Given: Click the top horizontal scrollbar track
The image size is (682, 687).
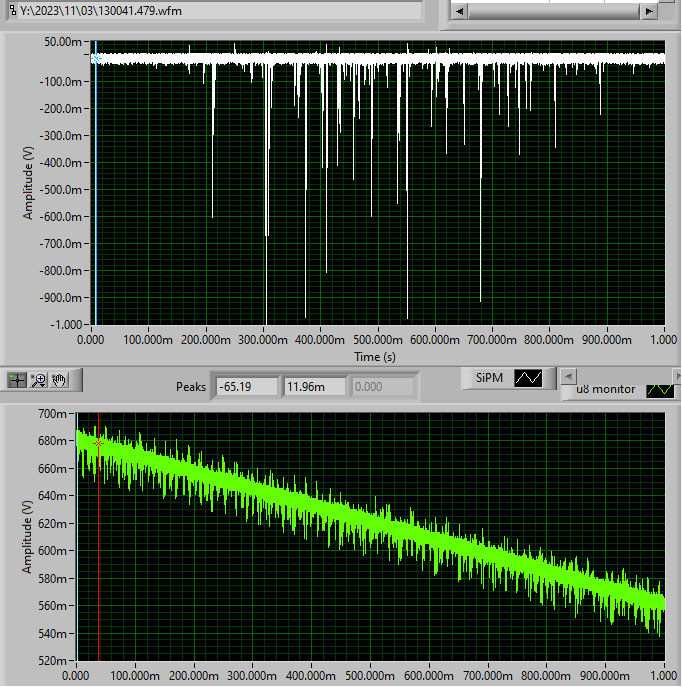Looking at the screenshot, I should [554, 12].
